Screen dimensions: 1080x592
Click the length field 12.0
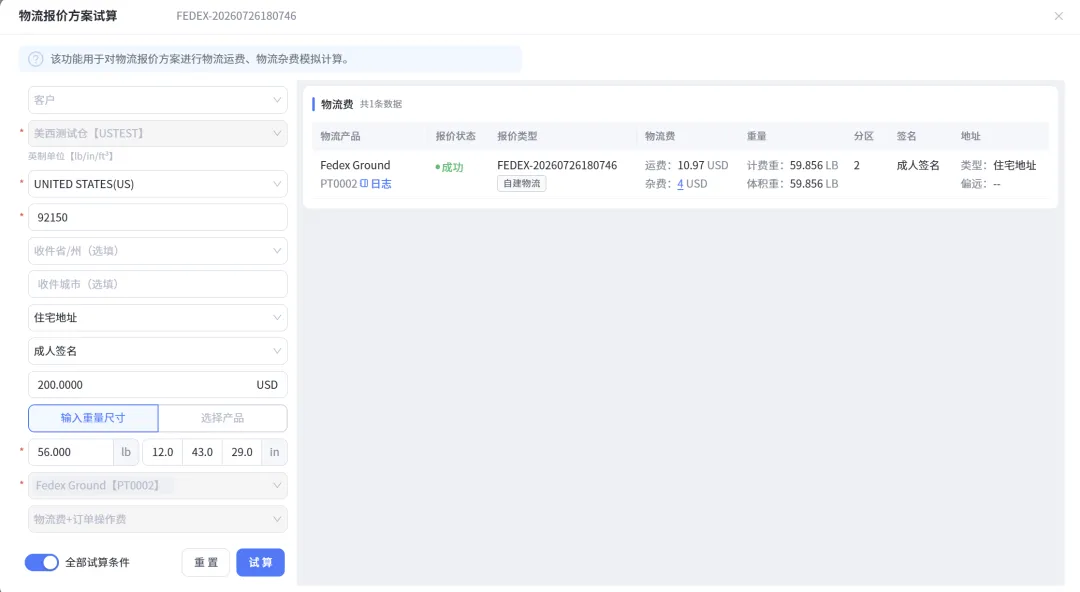[x=163, y=452]
